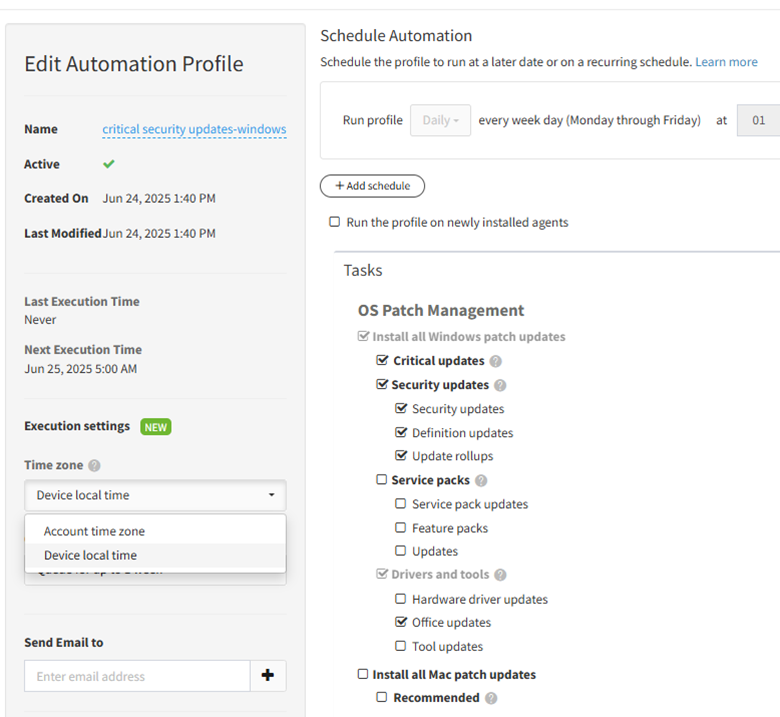The image size is (780, 717).
Task: Check Install all Mac patch updates
Action: click(x=363, y=674)
